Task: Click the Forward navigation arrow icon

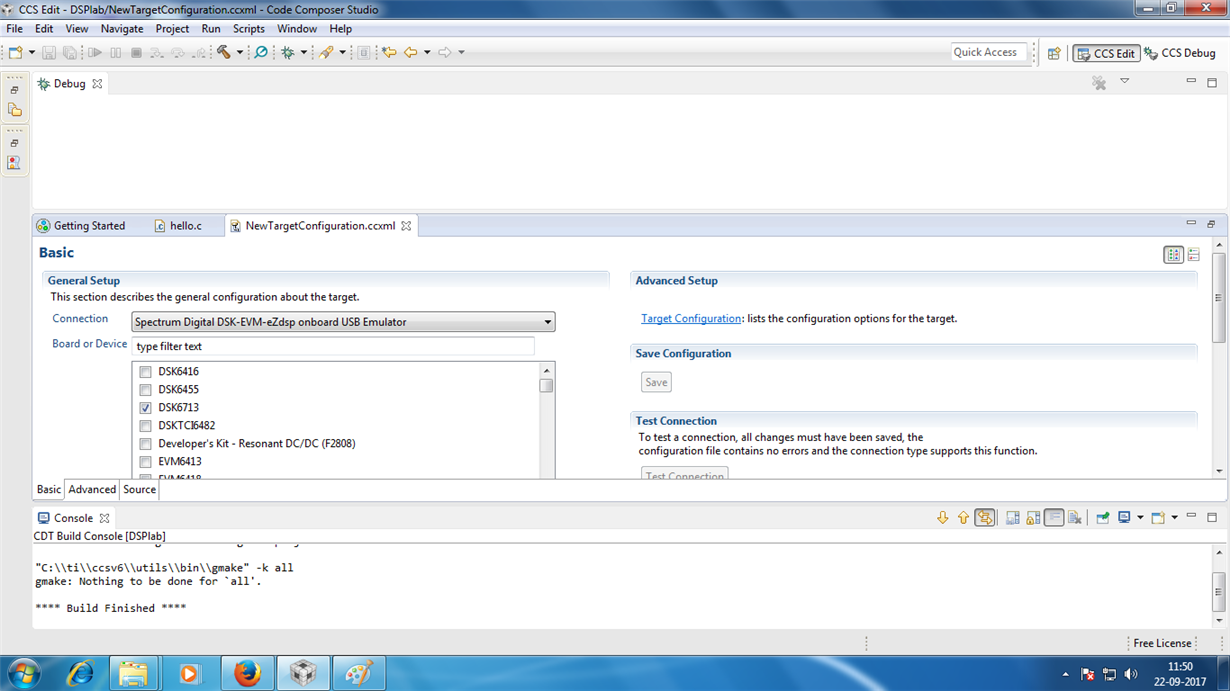Action: point(445,52)
